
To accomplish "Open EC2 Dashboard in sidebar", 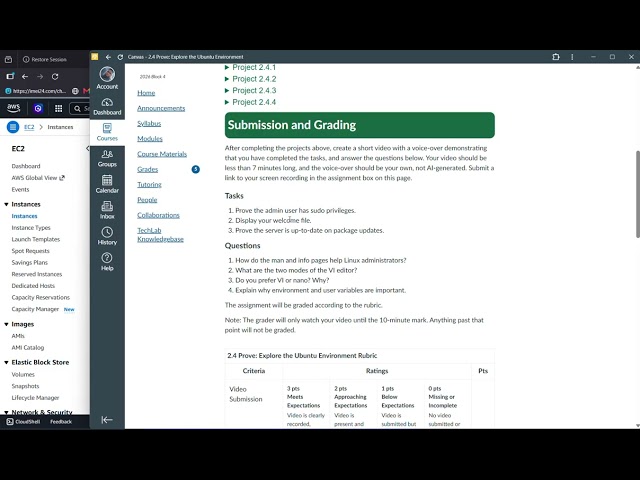I will (26, 166).
